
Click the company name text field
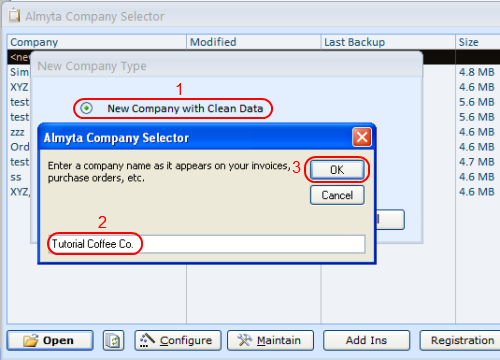[x=207, y=244]
